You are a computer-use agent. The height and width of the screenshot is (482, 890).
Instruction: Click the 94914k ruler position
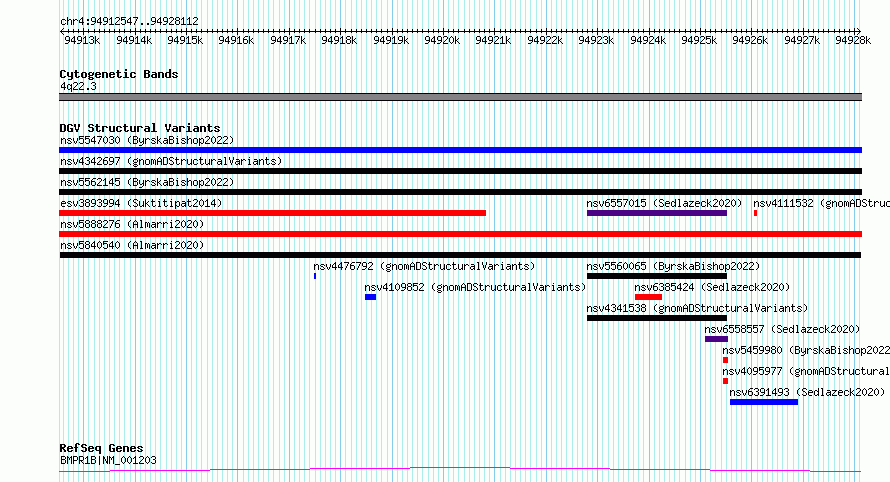coord(134,40)
